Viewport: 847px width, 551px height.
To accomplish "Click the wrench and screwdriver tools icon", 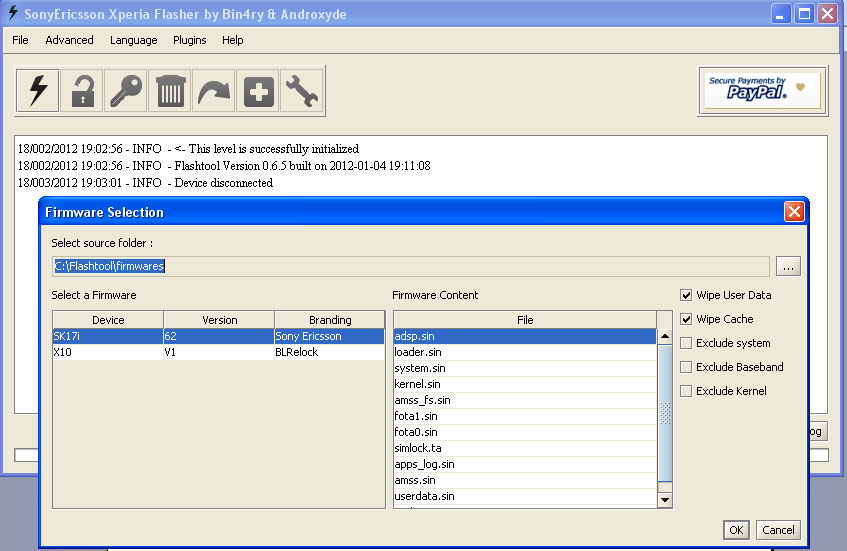I will (302, 91).
